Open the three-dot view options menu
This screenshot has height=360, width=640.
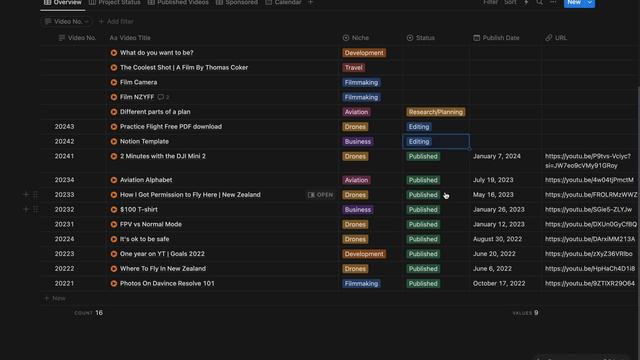[x=553, y=2]
